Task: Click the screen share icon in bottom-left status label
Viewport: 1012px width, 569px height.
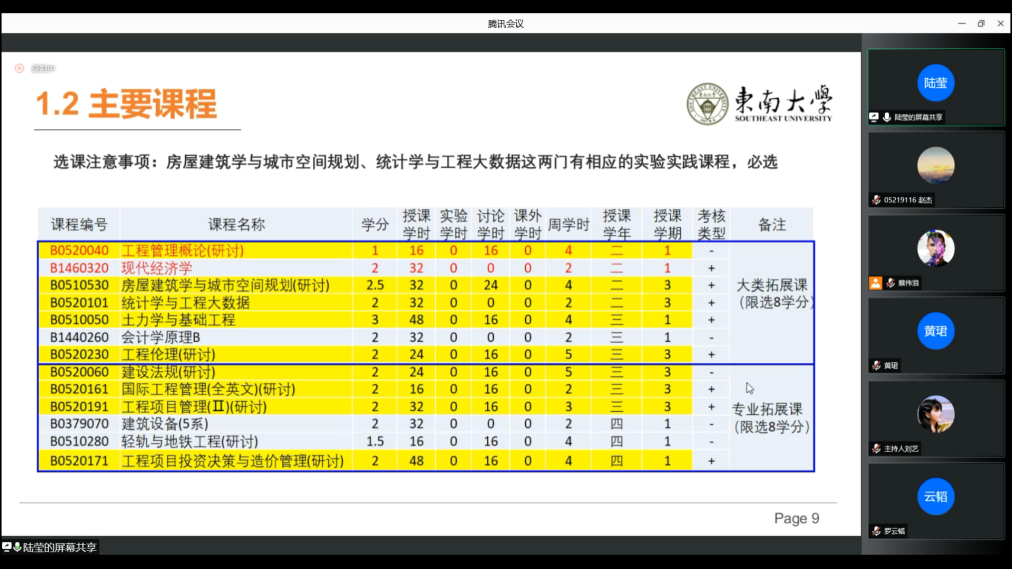Action: pos(6,547)
